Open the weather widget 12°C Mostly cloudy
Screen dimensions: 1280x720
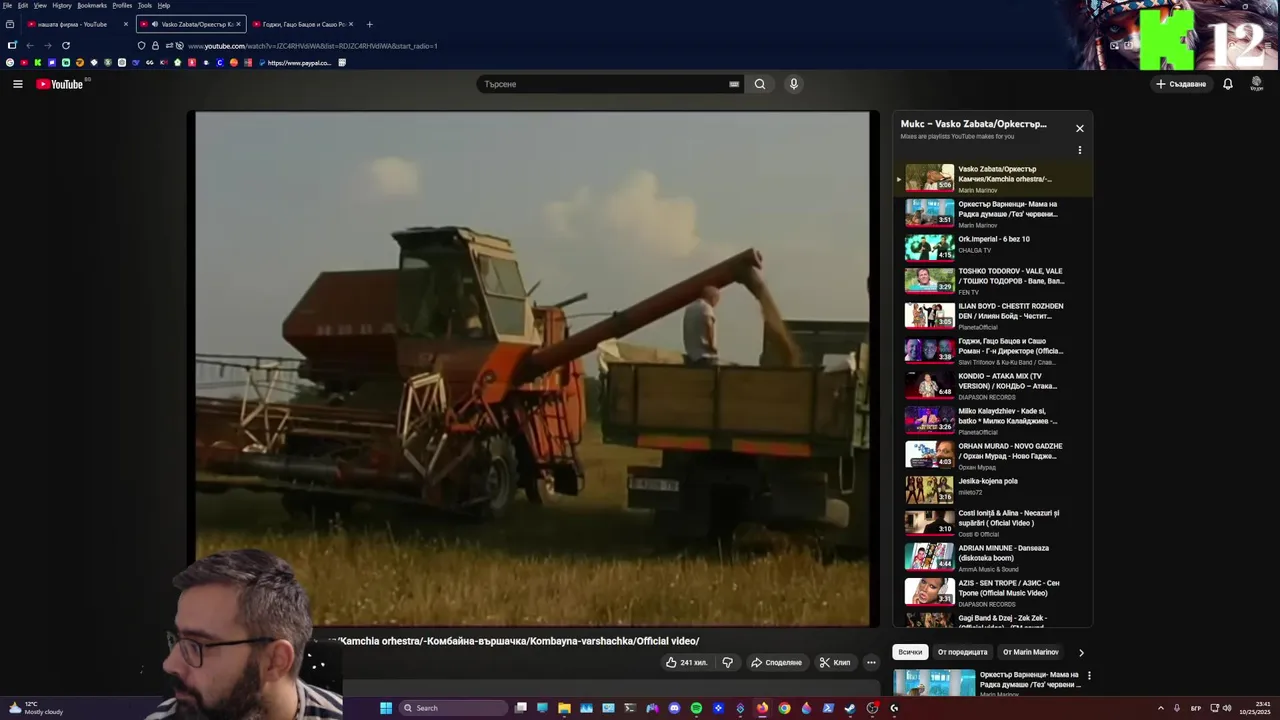37,708
